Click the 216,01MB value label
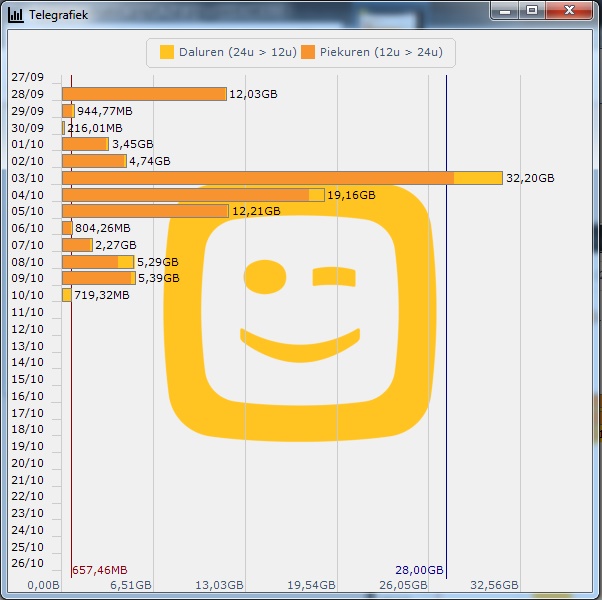This screenshot has width=602, height=600. (x=95, y=128)
